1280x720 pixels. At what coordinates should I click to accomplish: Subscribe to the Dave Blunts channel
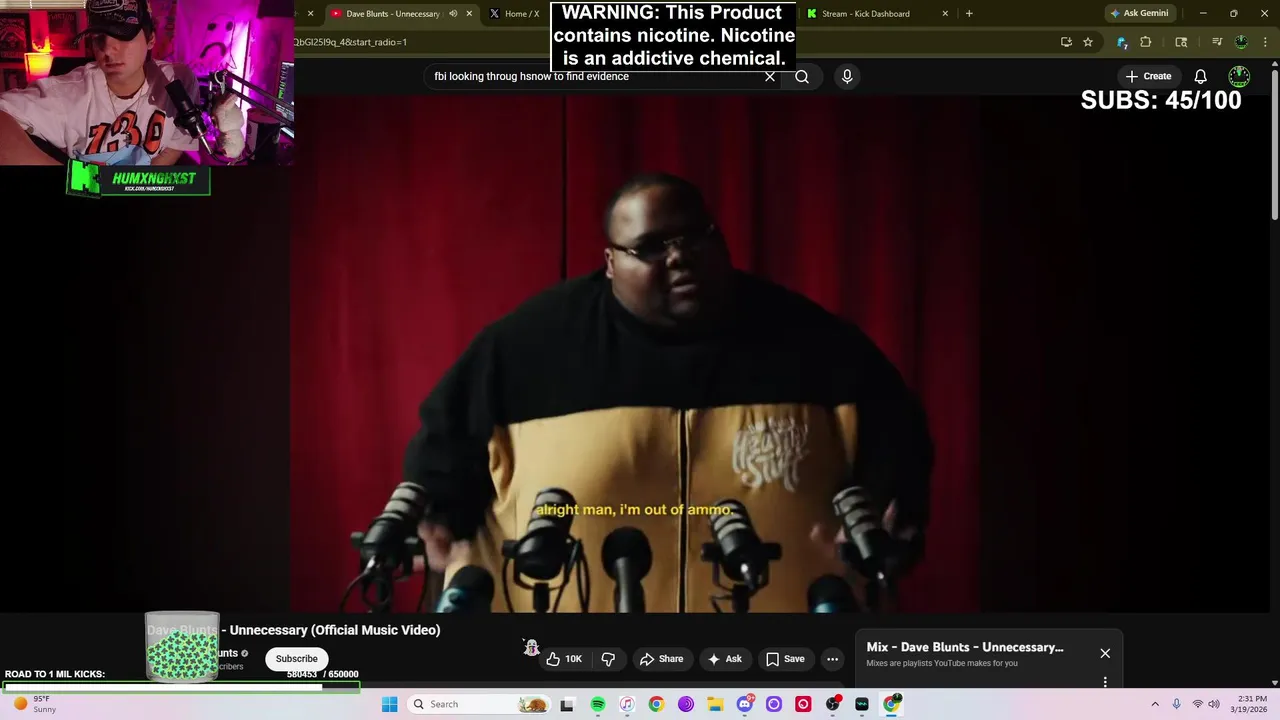point(297,659)
